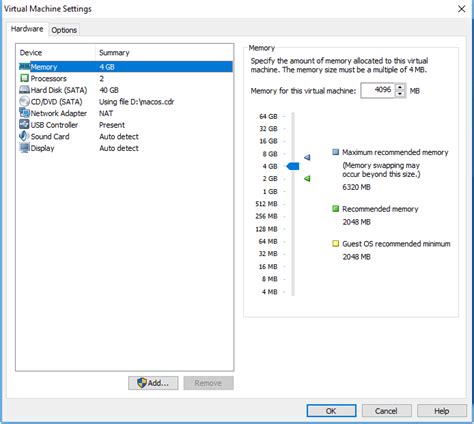Image resolution: width=474 pixels, height=424 pixels.
Task: Click the 256 MB slider tick label
Action: coord(266,216)
